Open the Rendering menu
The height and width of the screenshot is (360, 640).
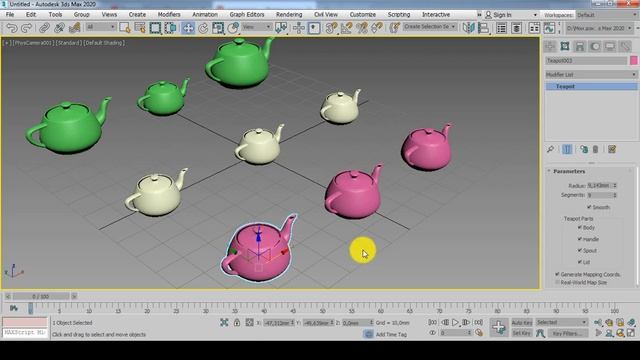click(289, 15)
